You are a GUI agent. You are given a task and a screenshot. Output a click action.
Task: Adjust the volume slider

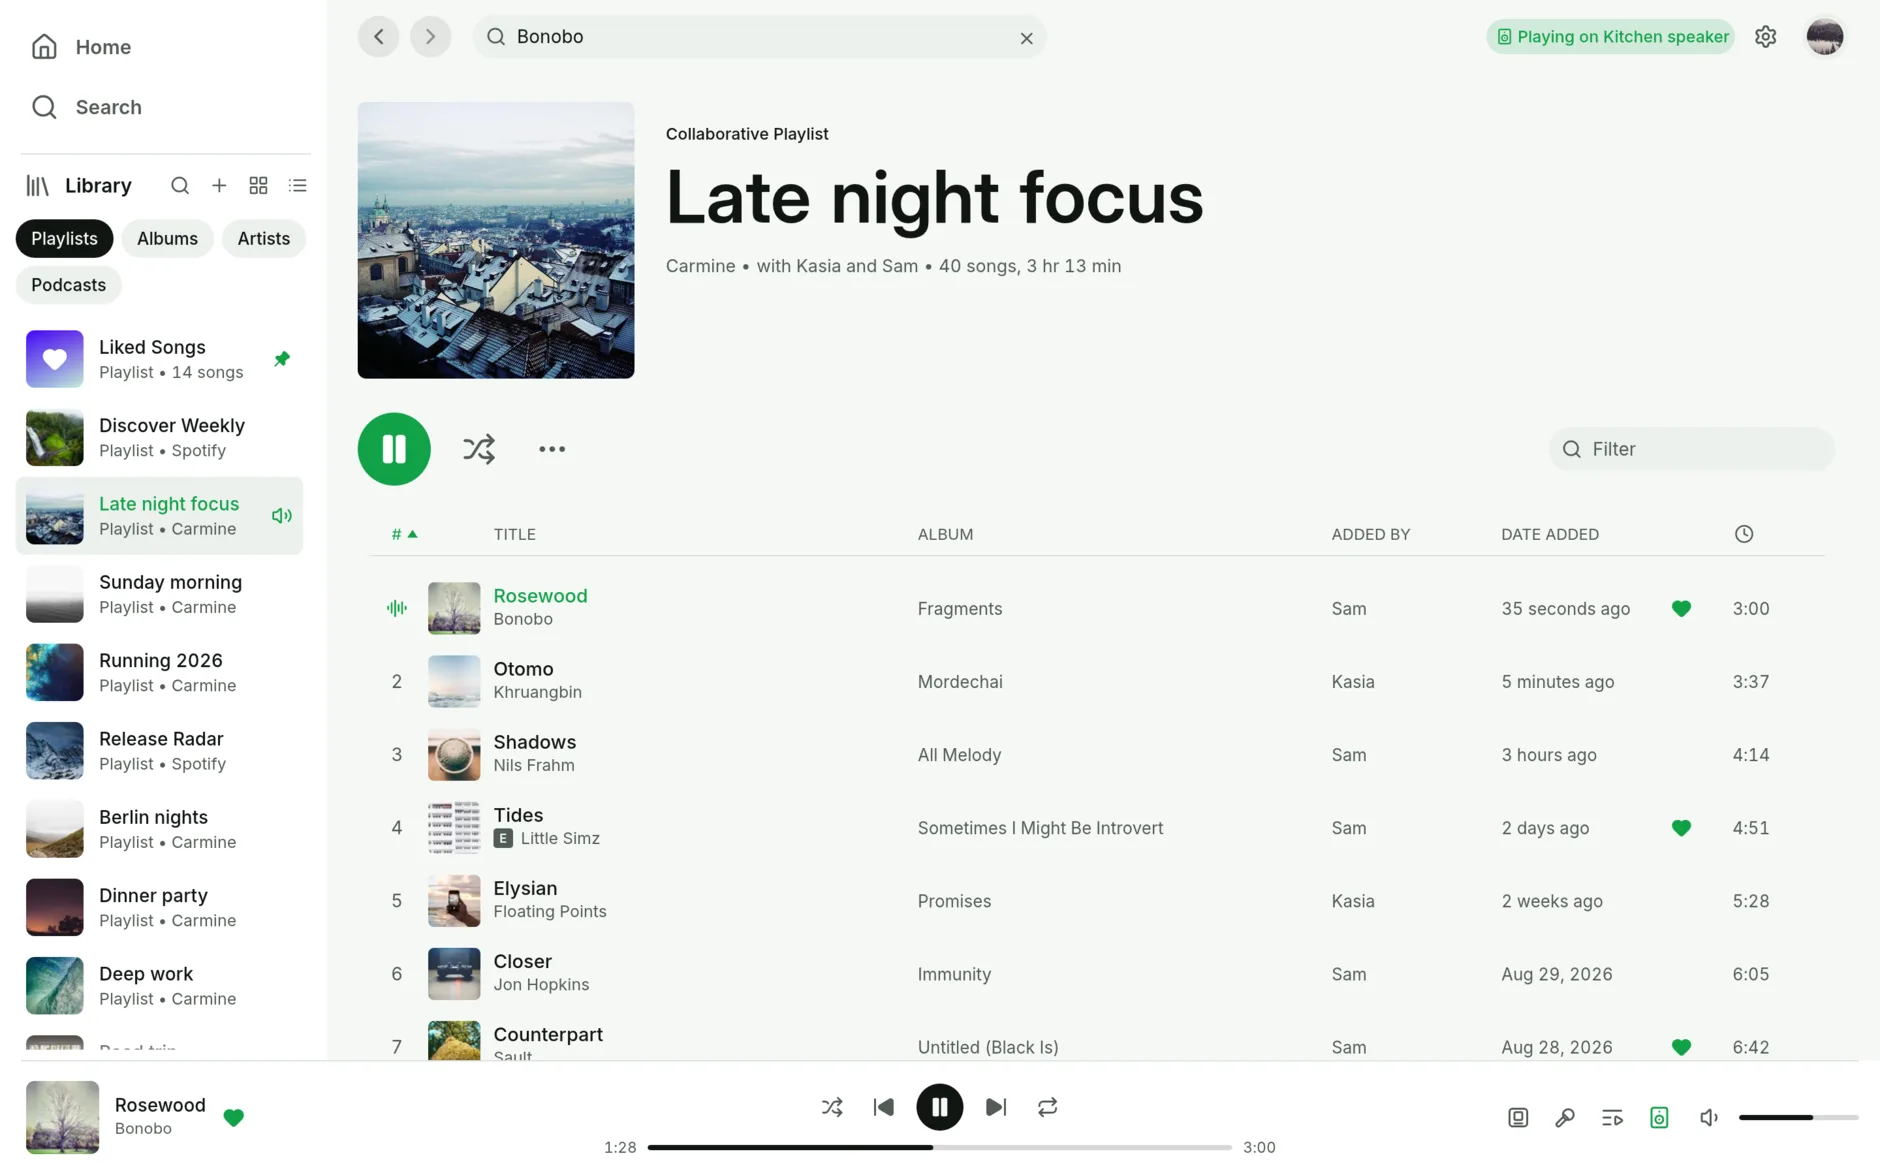[x=1798, y=1117]
